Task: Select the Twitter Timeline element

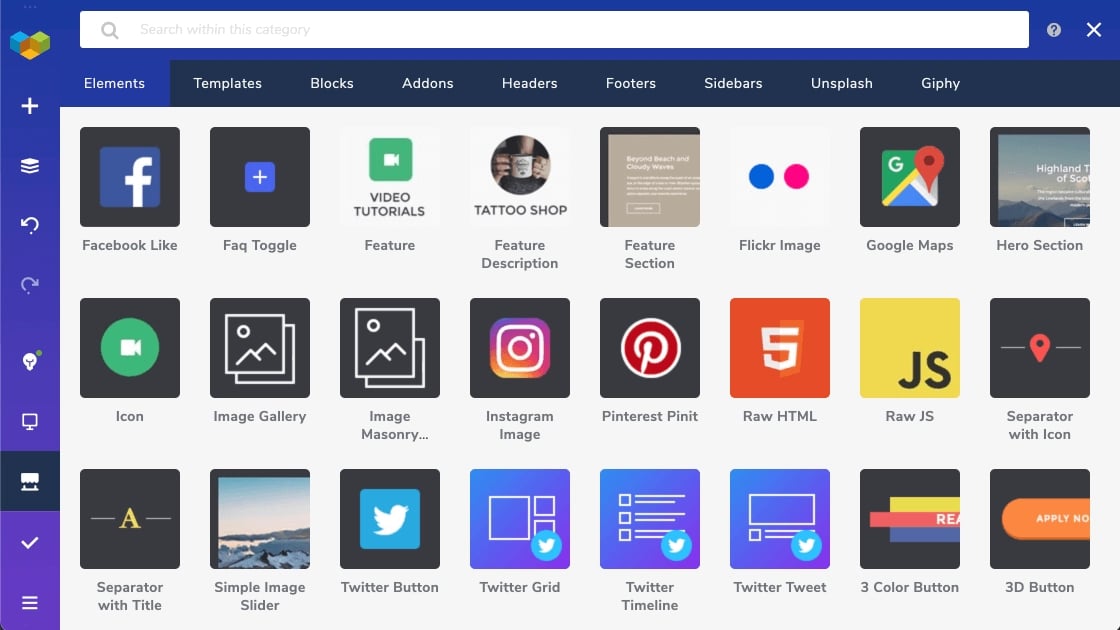Action: pyautogui.click(x=650, y=519)
